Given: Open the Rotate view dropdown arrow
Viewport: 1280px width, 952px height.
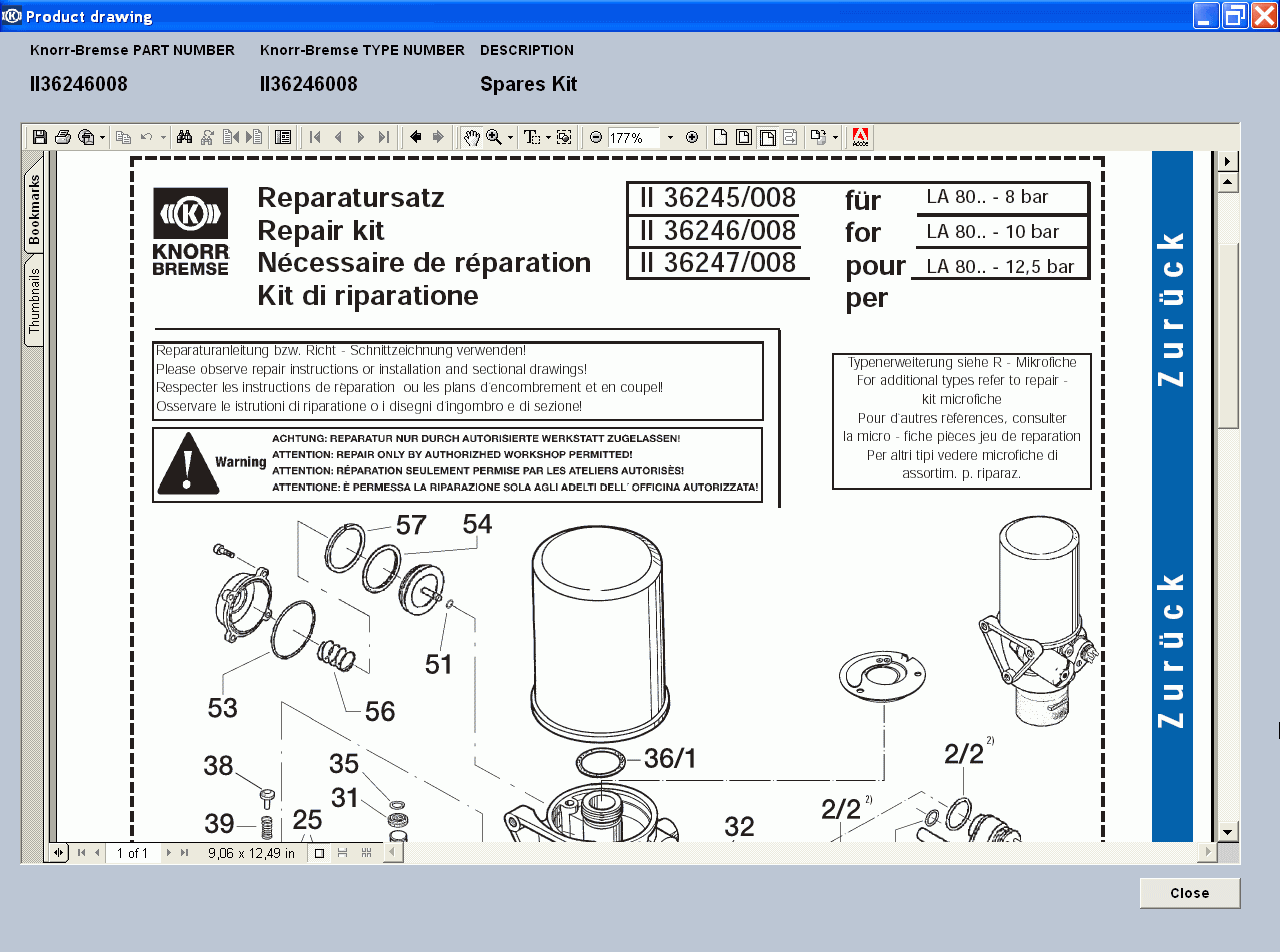Looking at the screenshot, I should (835, 137).
